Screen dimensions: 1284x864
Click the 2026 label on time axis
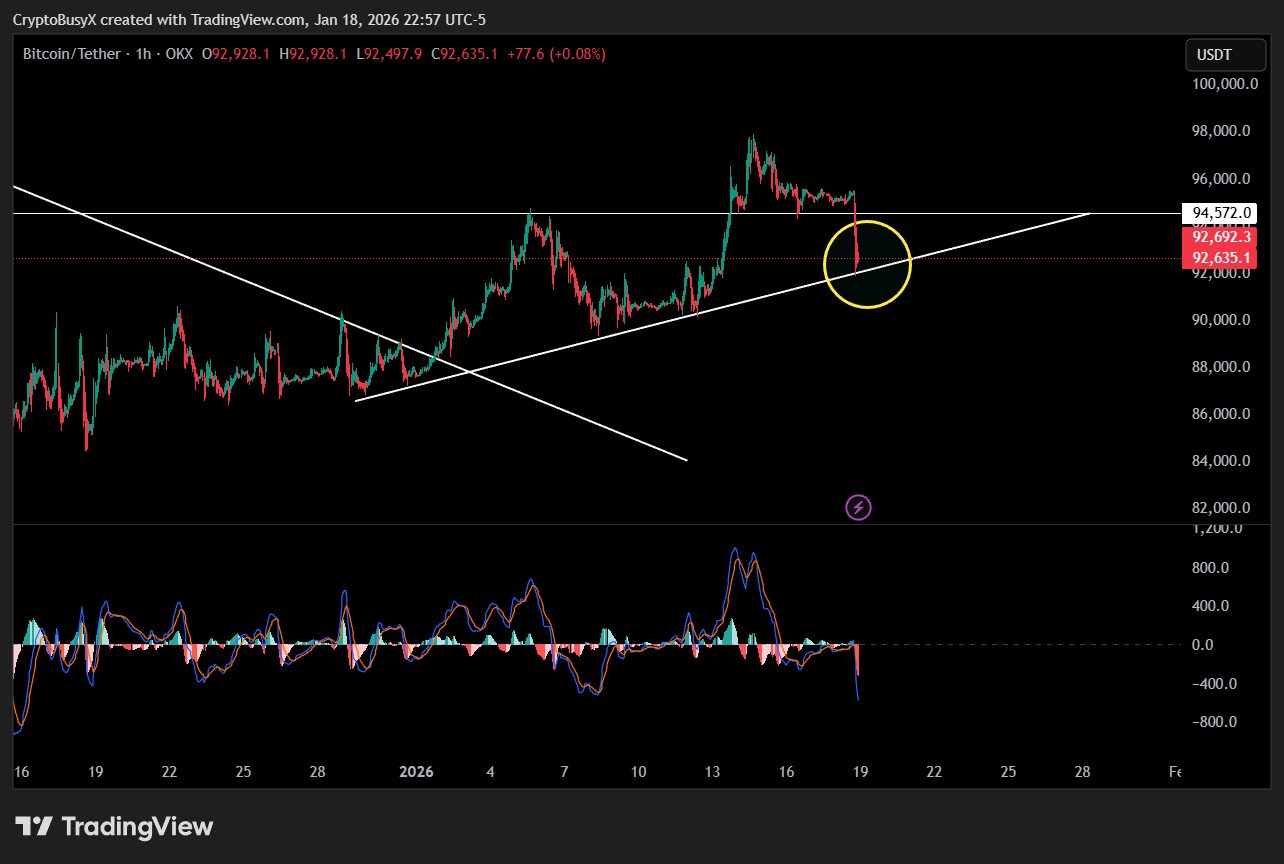[x=416, y=772]
